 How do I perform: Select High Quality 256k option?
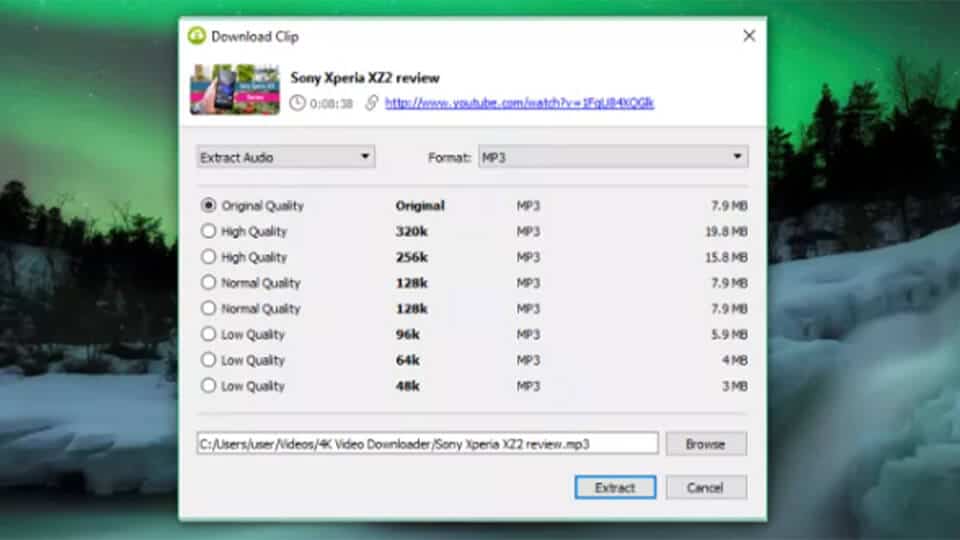208,257
